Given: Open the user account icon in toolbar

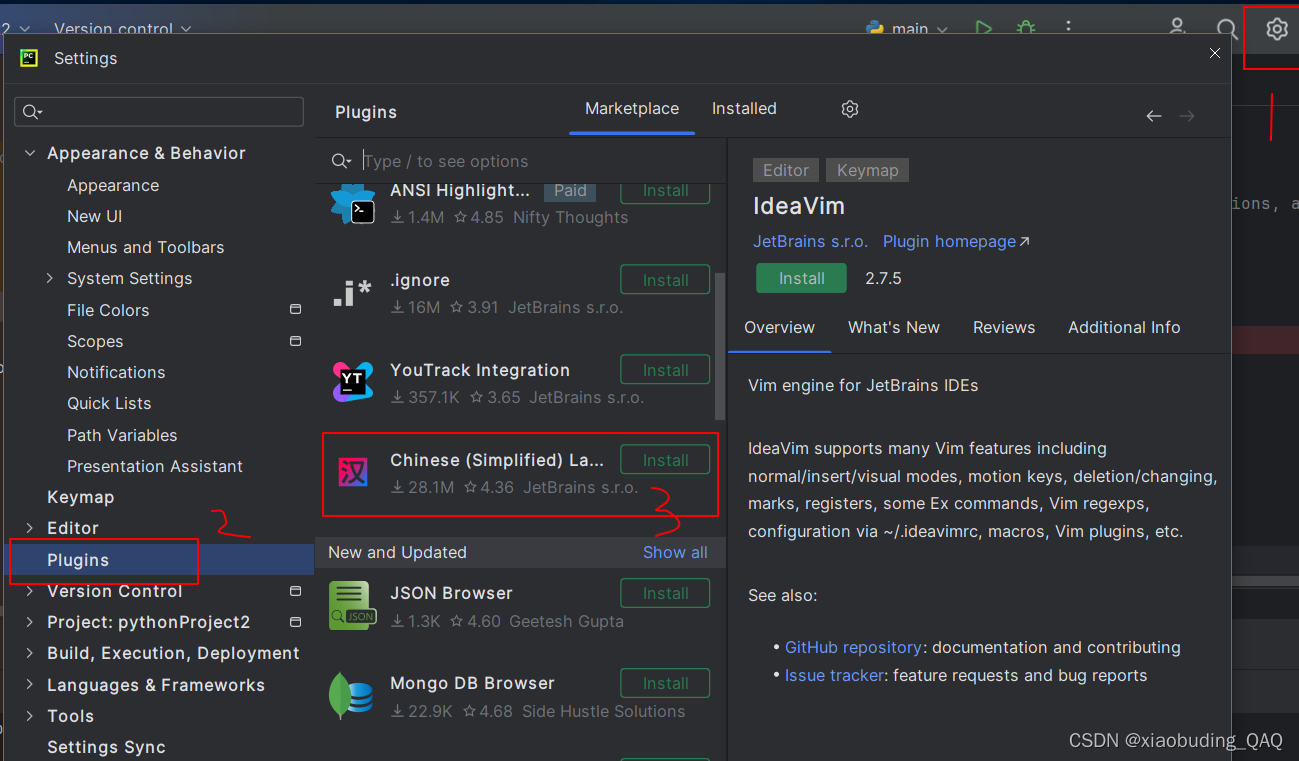Looking at the screenshot, I should point(1177,29).
